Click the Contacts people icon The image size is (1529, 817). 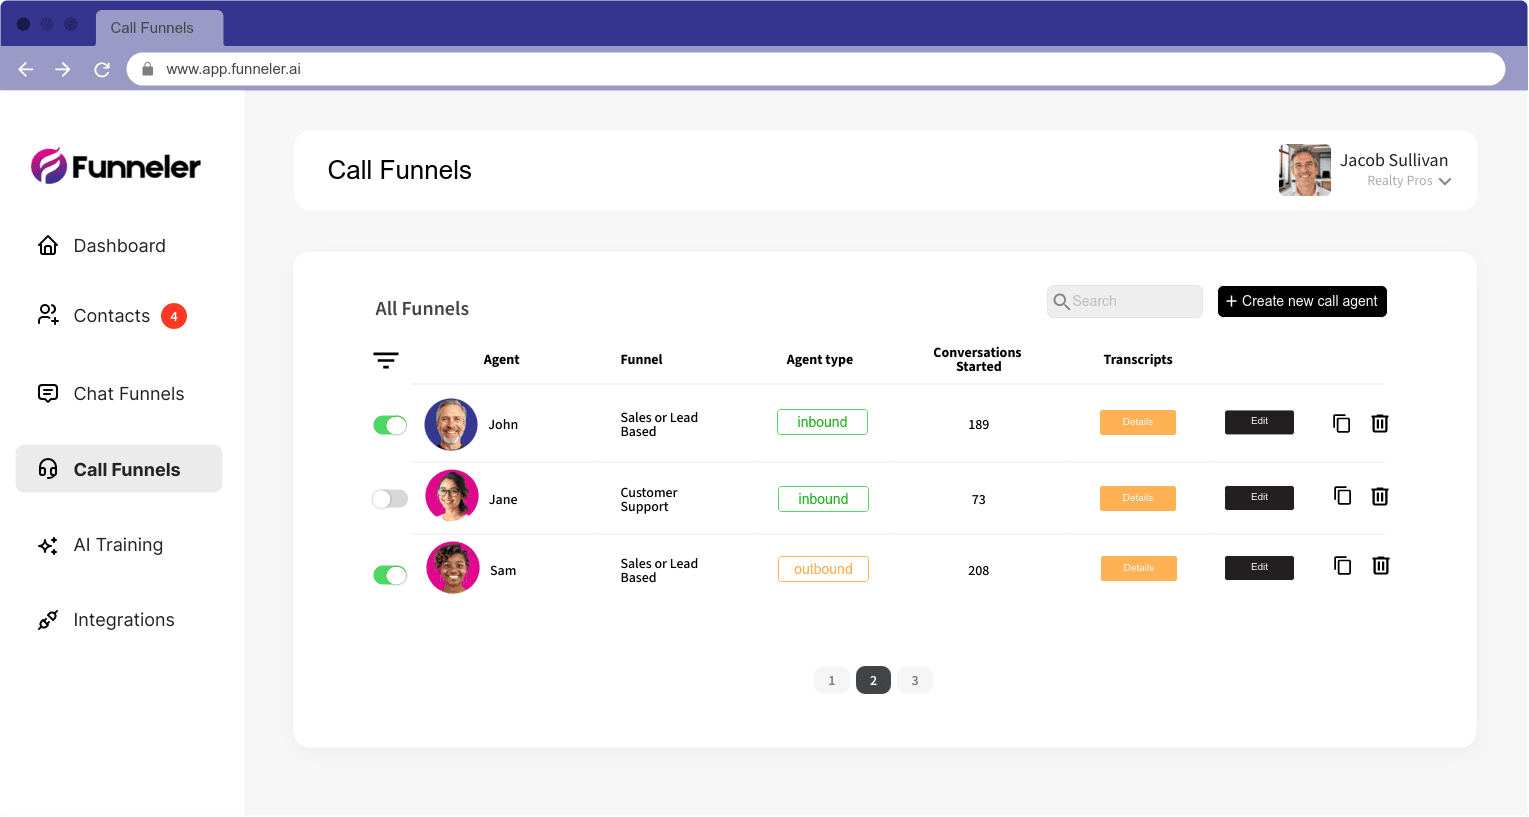[48, 315]
